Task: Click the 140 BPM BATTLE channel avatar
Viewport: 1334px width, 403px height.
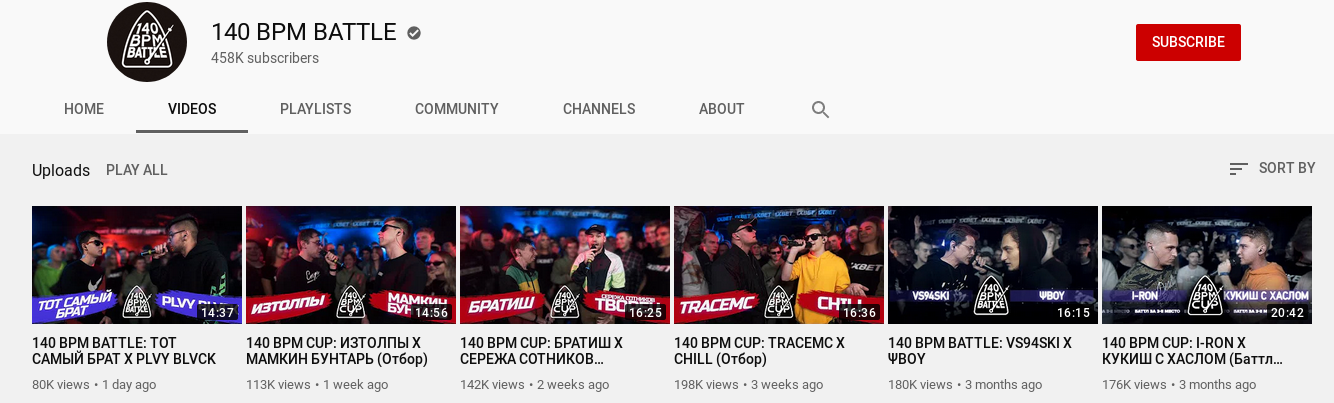Action: coord(147,42)
